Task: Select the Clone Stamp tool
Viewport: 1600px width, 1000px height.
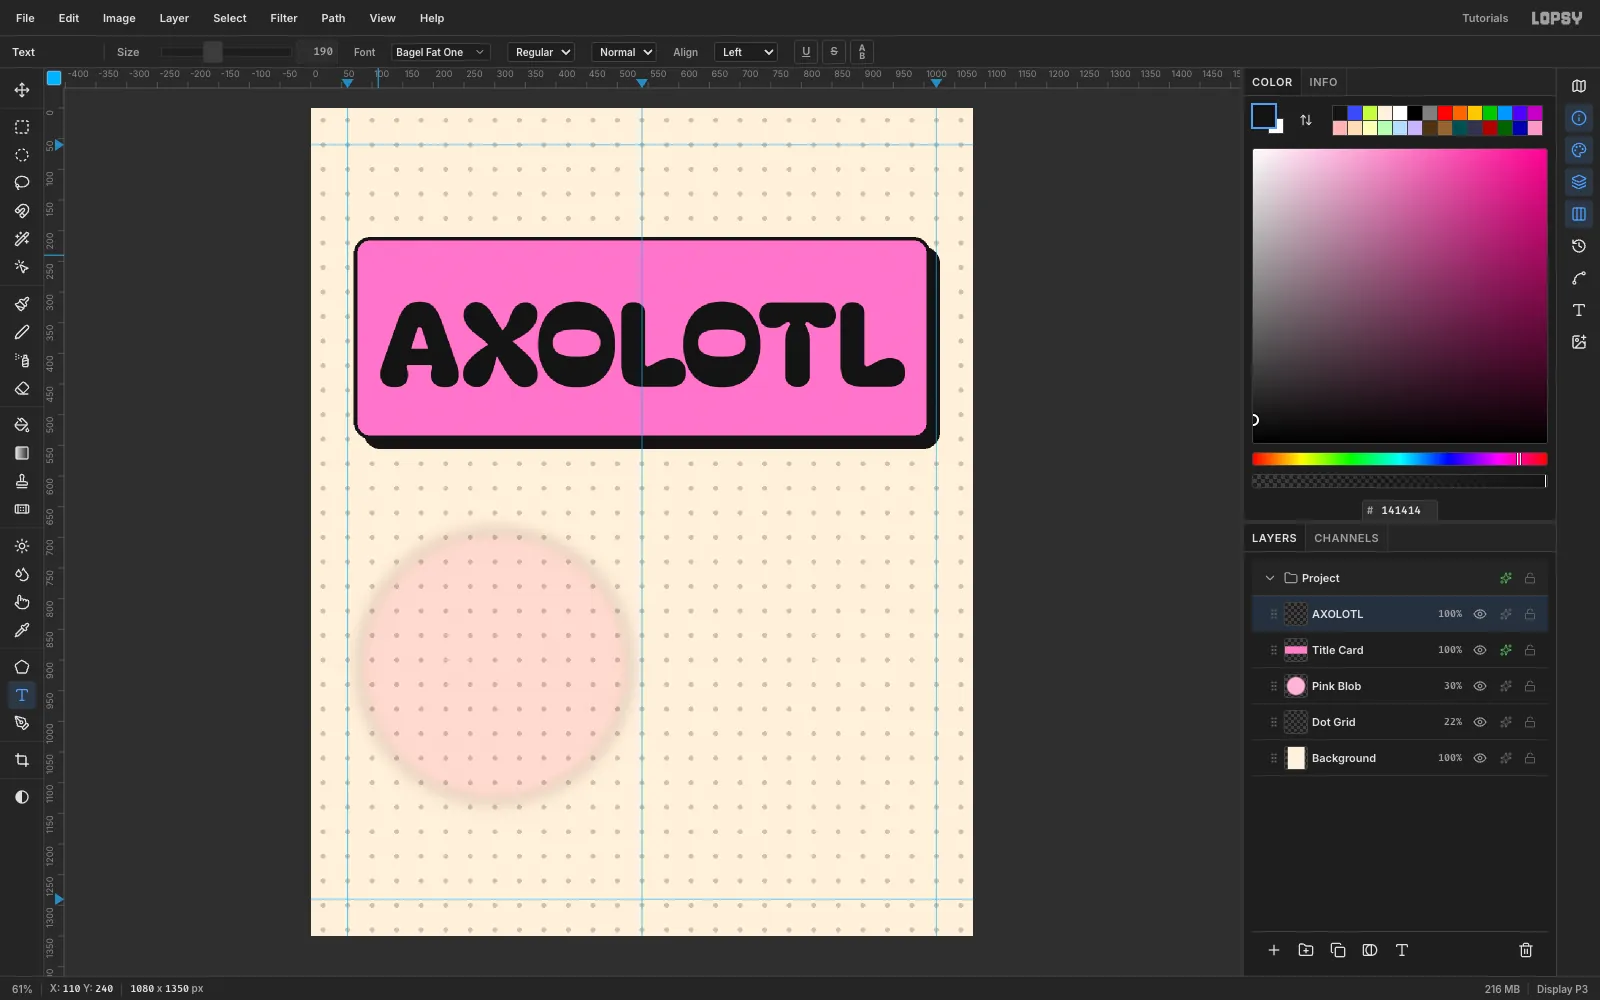Action: (x=21, y=481)
